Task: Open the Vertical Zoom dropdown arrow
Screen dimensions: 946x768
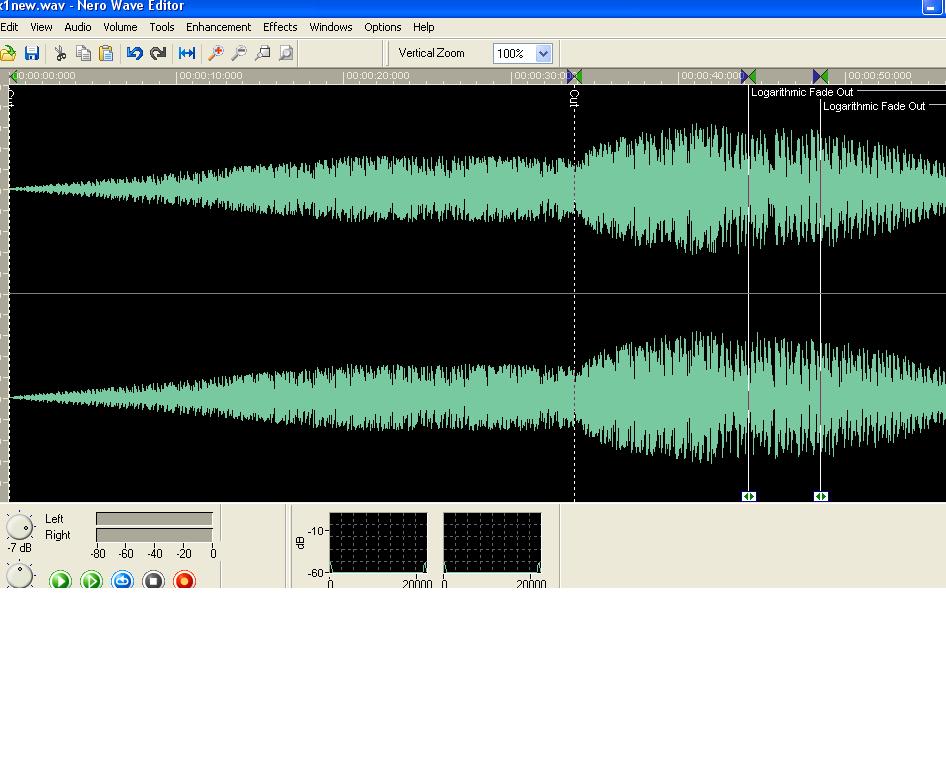Action: (543, 54)
